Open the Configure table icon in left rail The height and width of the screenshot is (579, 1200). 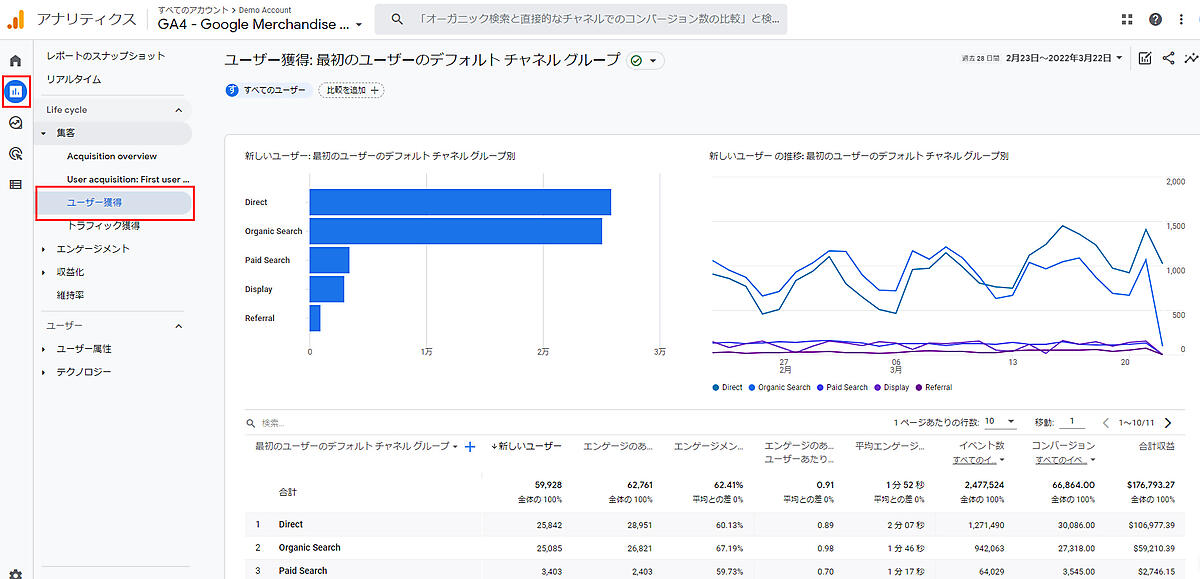15,184
